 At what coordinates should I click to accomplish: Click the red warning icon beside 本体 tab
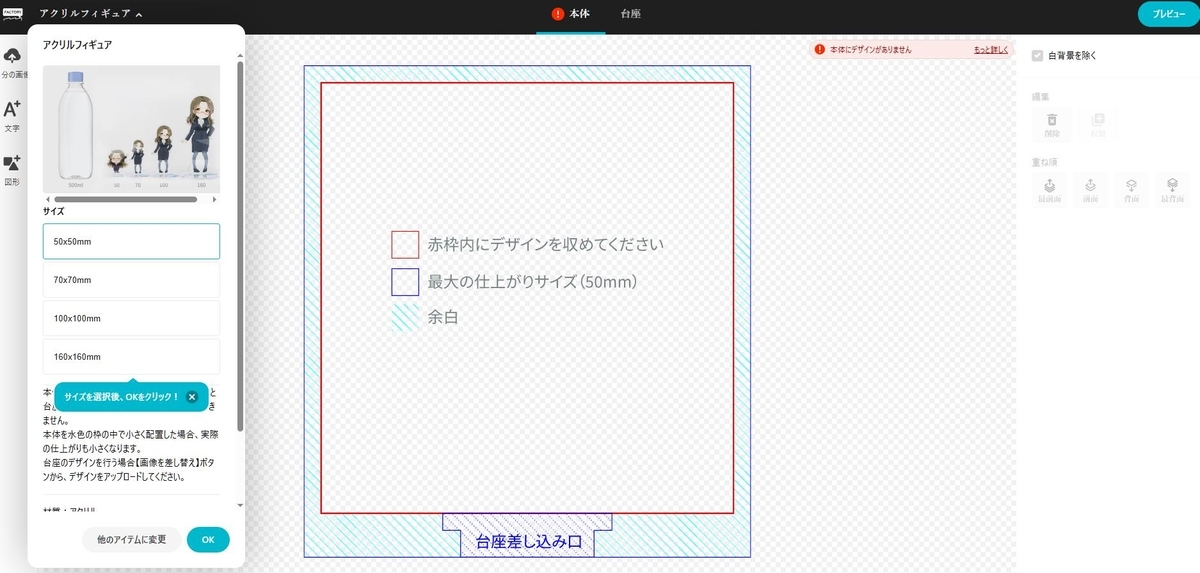point(558,14)
